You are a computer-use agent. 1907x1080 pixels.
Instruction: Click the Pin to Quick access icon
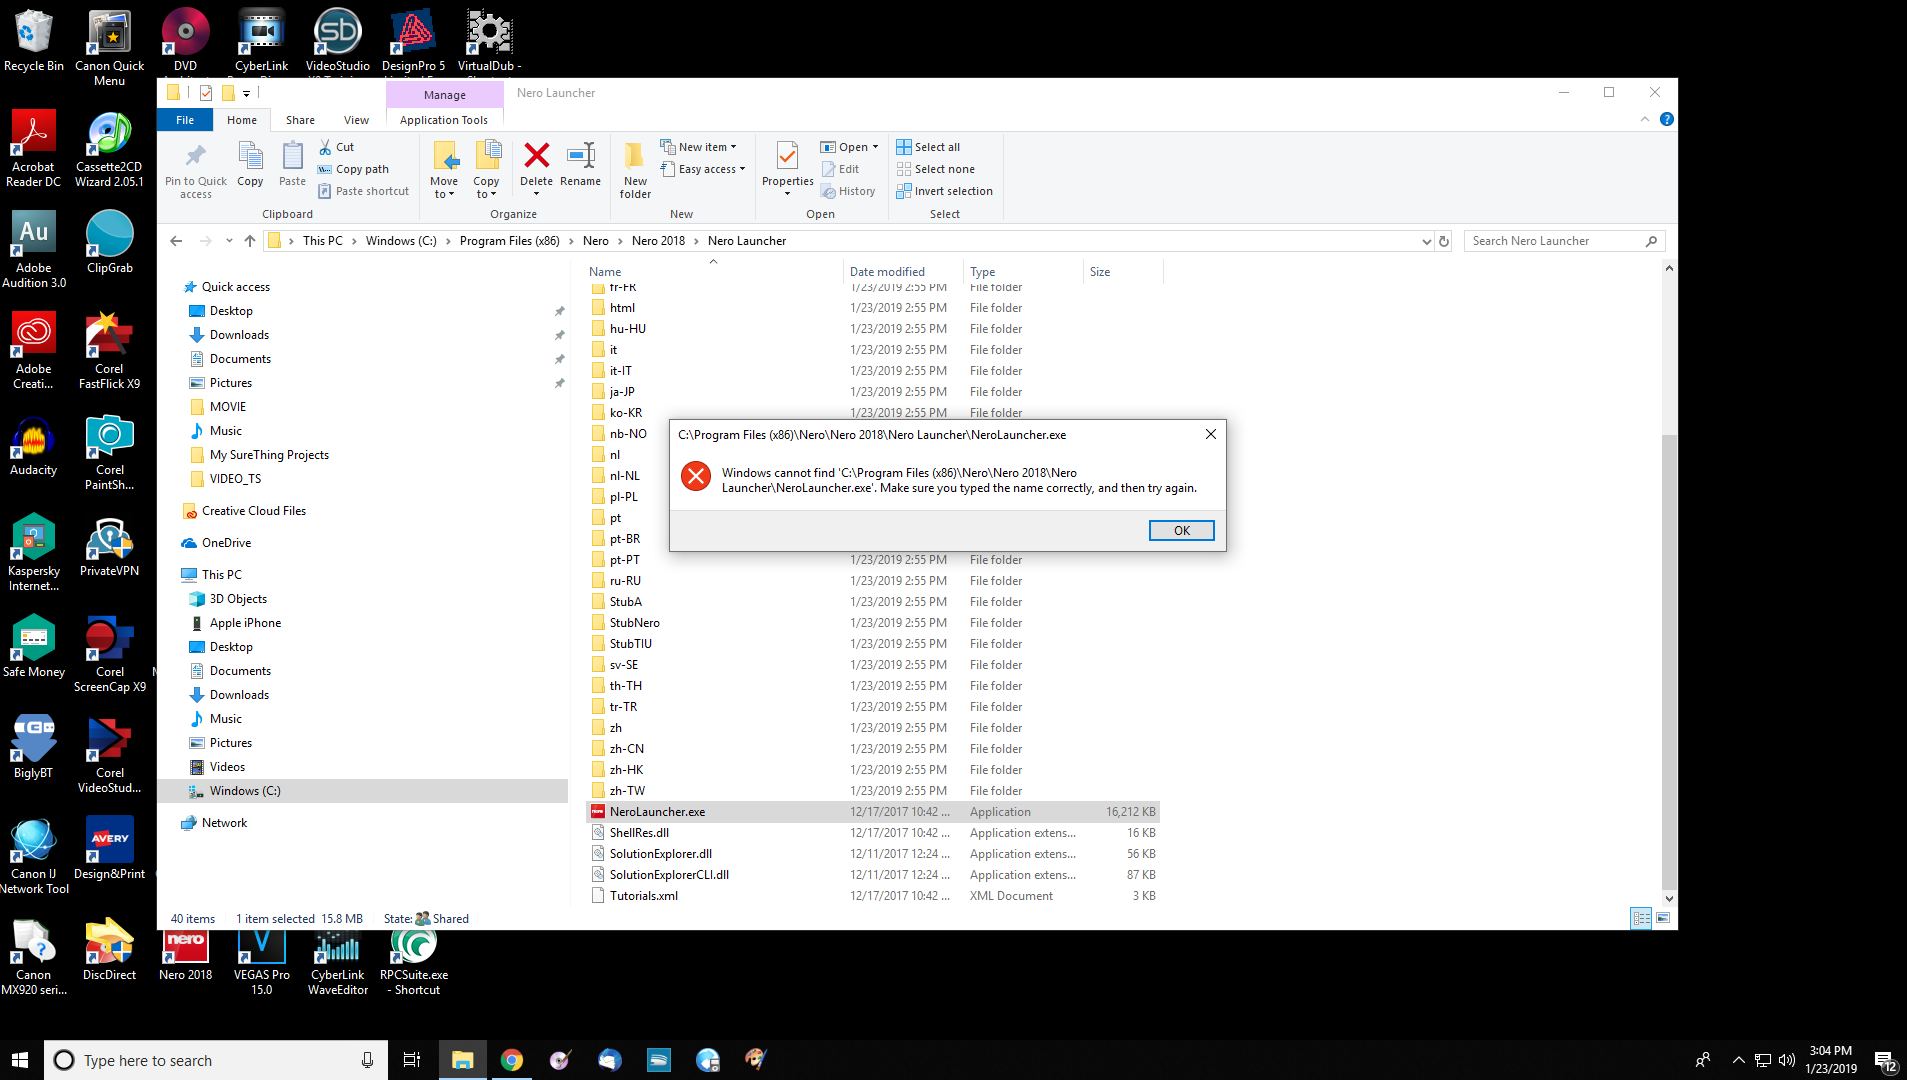tap(195, 157)
